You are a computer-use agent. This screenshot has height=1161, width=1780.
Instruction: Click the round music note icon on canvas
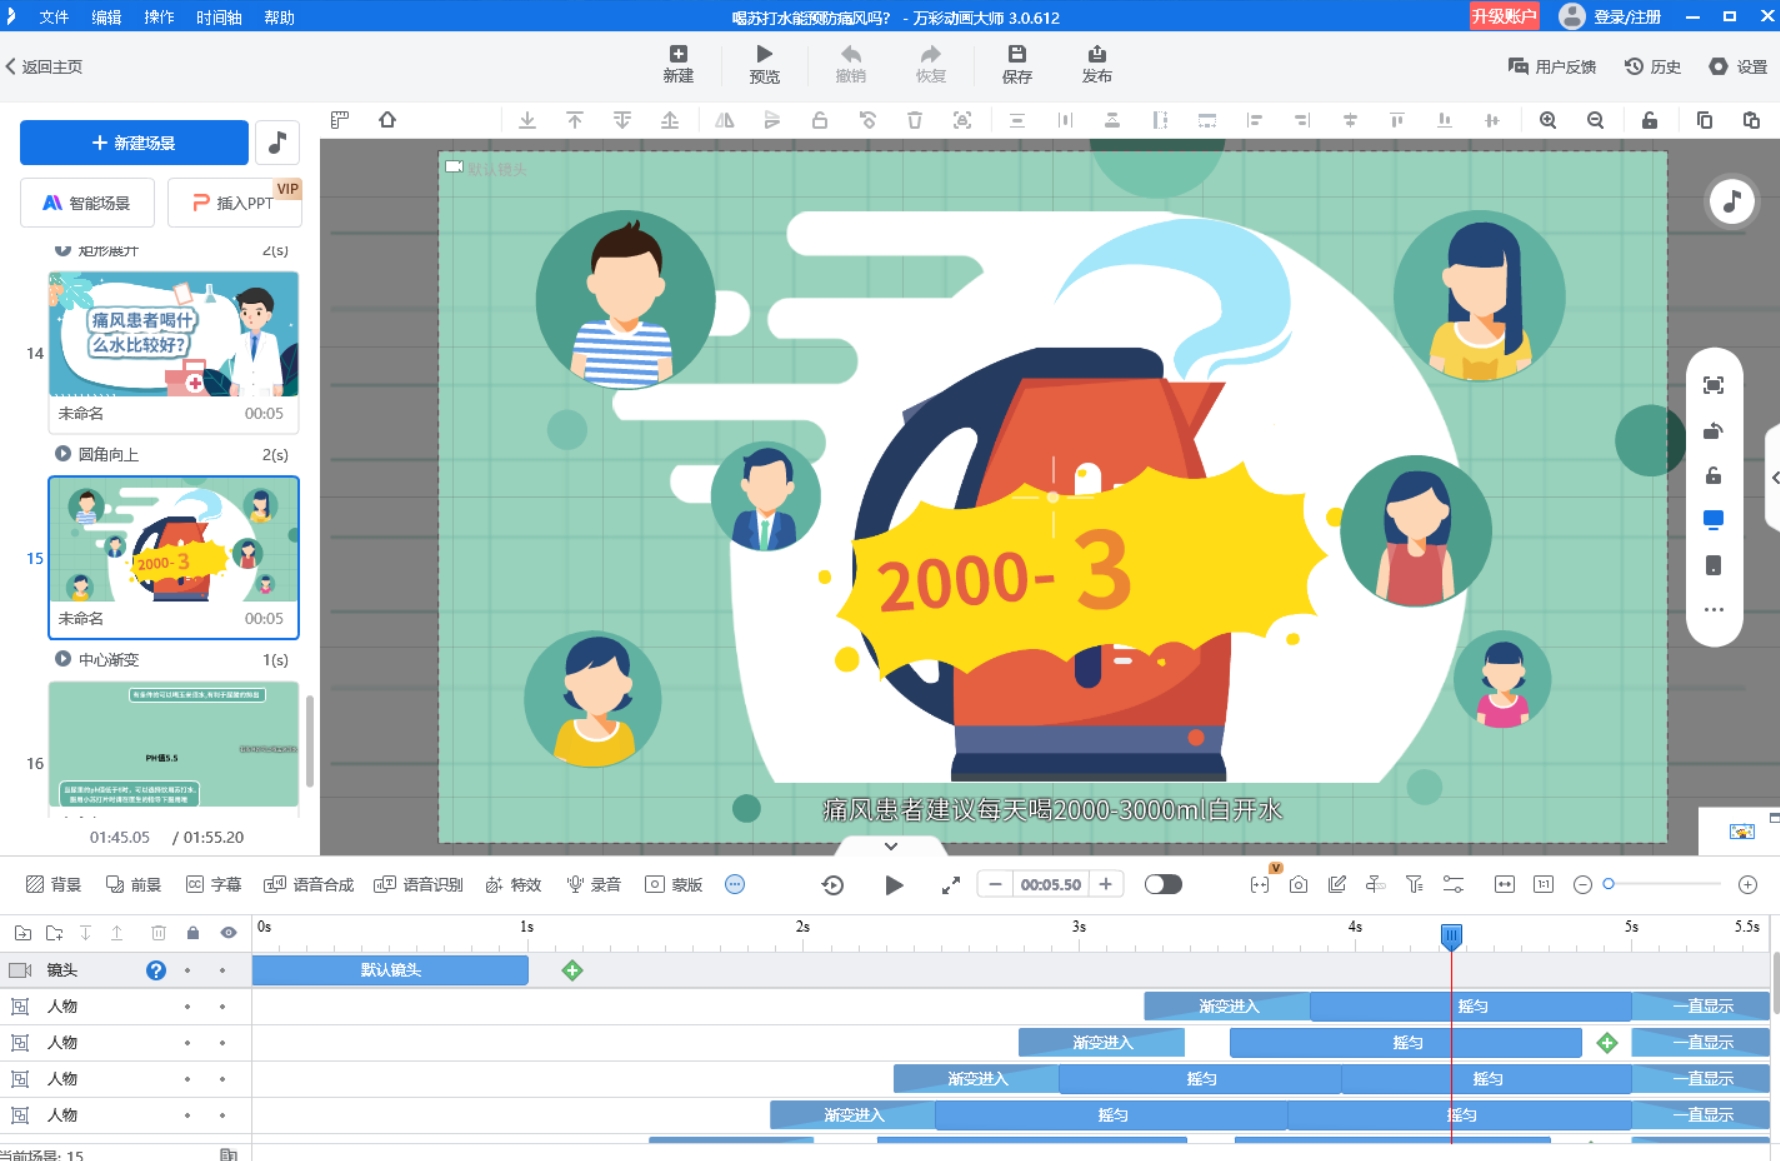(1731, 201)
